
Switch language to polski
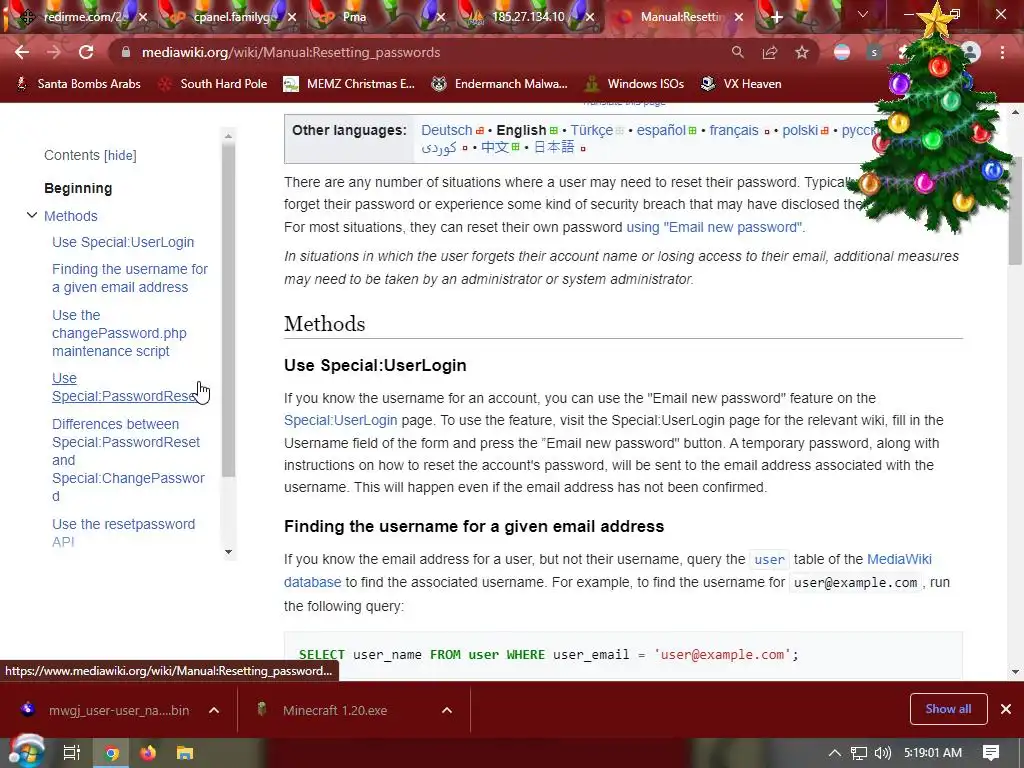coord(800,130)
